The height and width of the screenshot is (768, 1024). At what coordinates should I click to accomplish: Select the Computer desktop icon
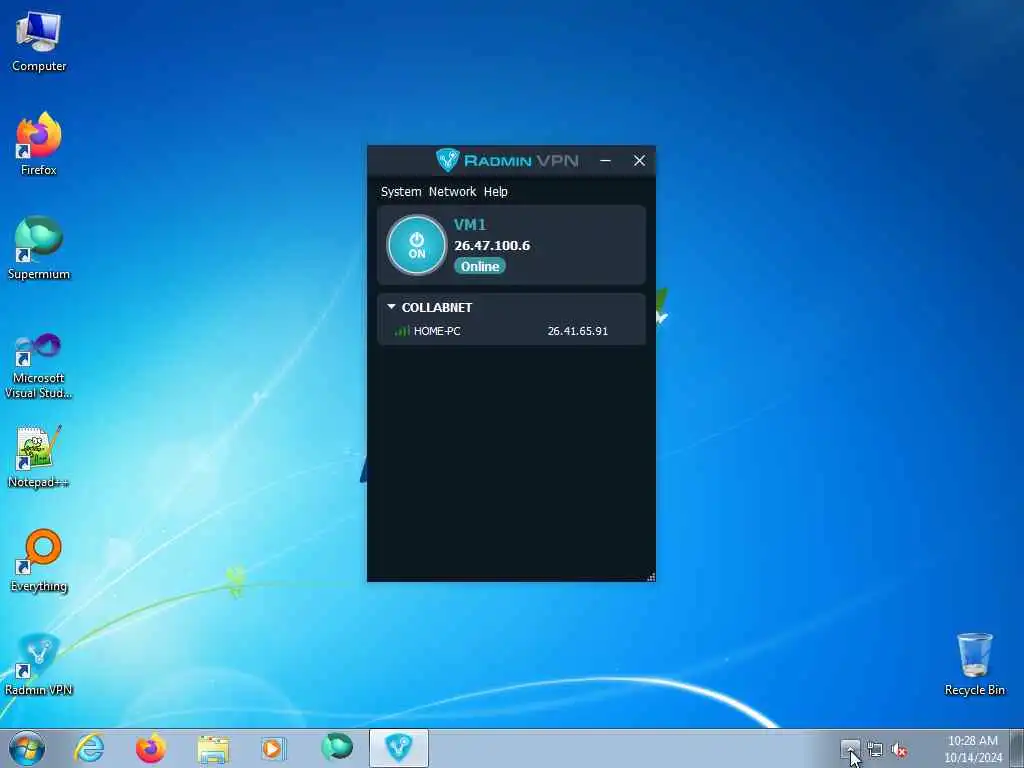click(x=39, y=41)
